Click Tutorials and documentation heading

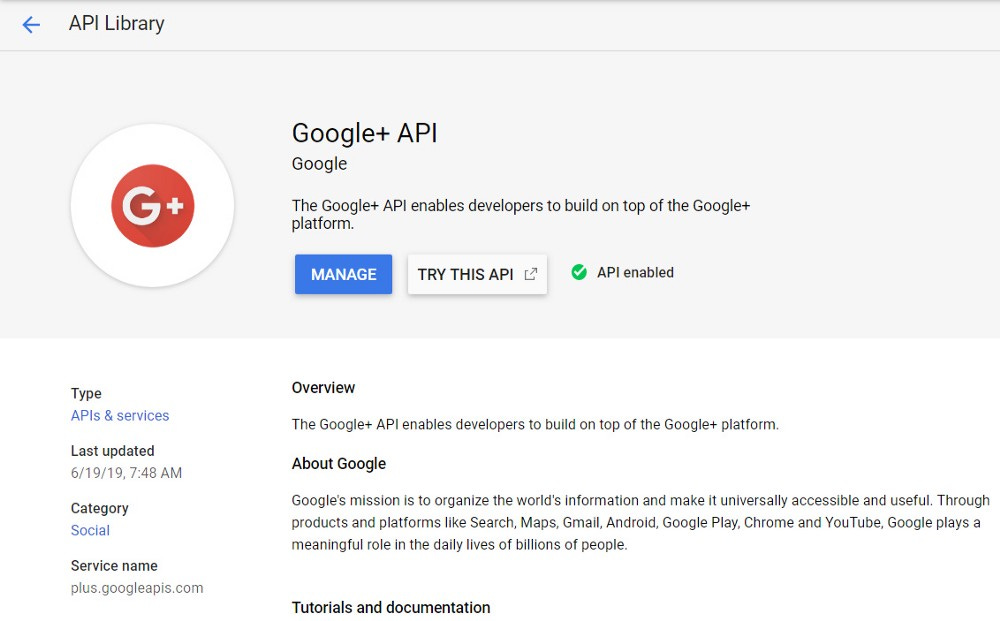(x=391, y=608)
